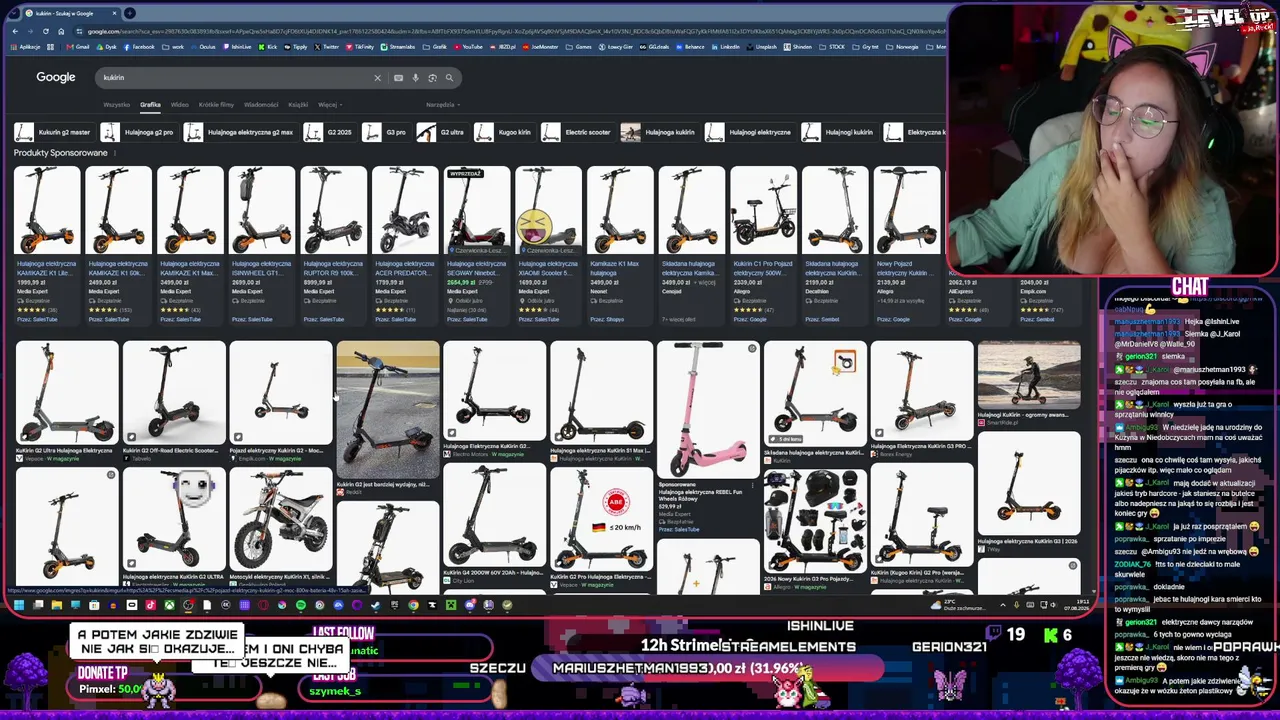
Task: Switch to the 'Wiadomości' news tab
Action: click(261, 104)
